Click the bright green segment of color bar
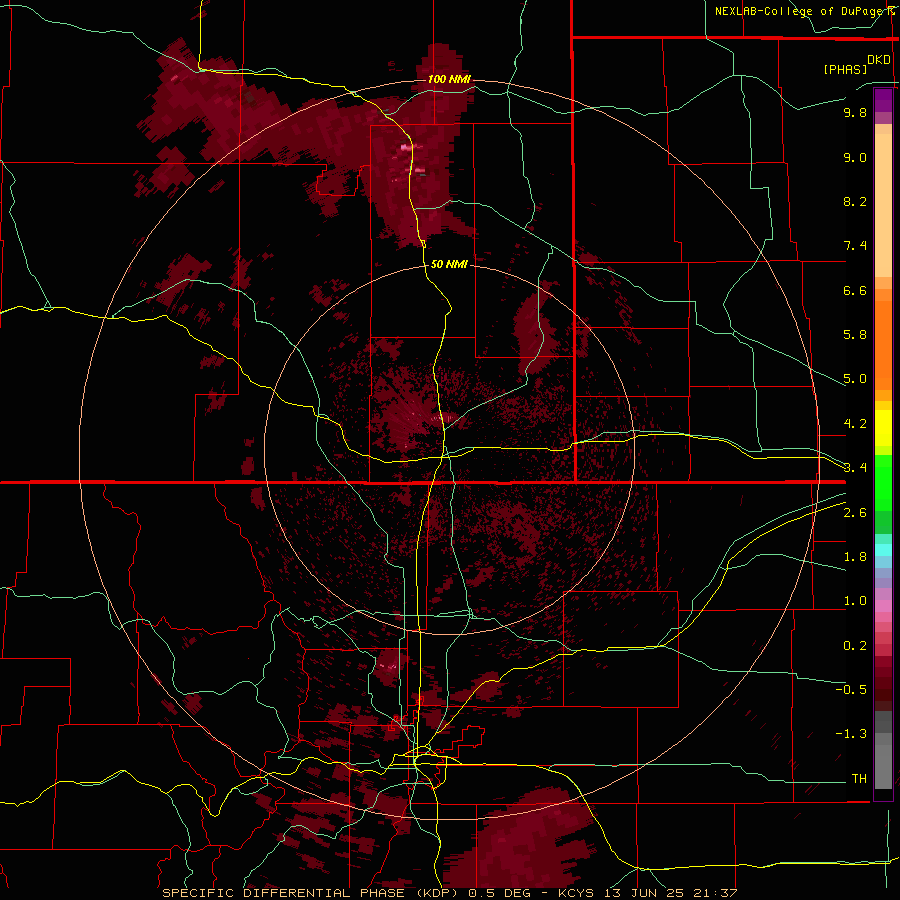Viewport: 900px width, 900px height. pos(883,483)
